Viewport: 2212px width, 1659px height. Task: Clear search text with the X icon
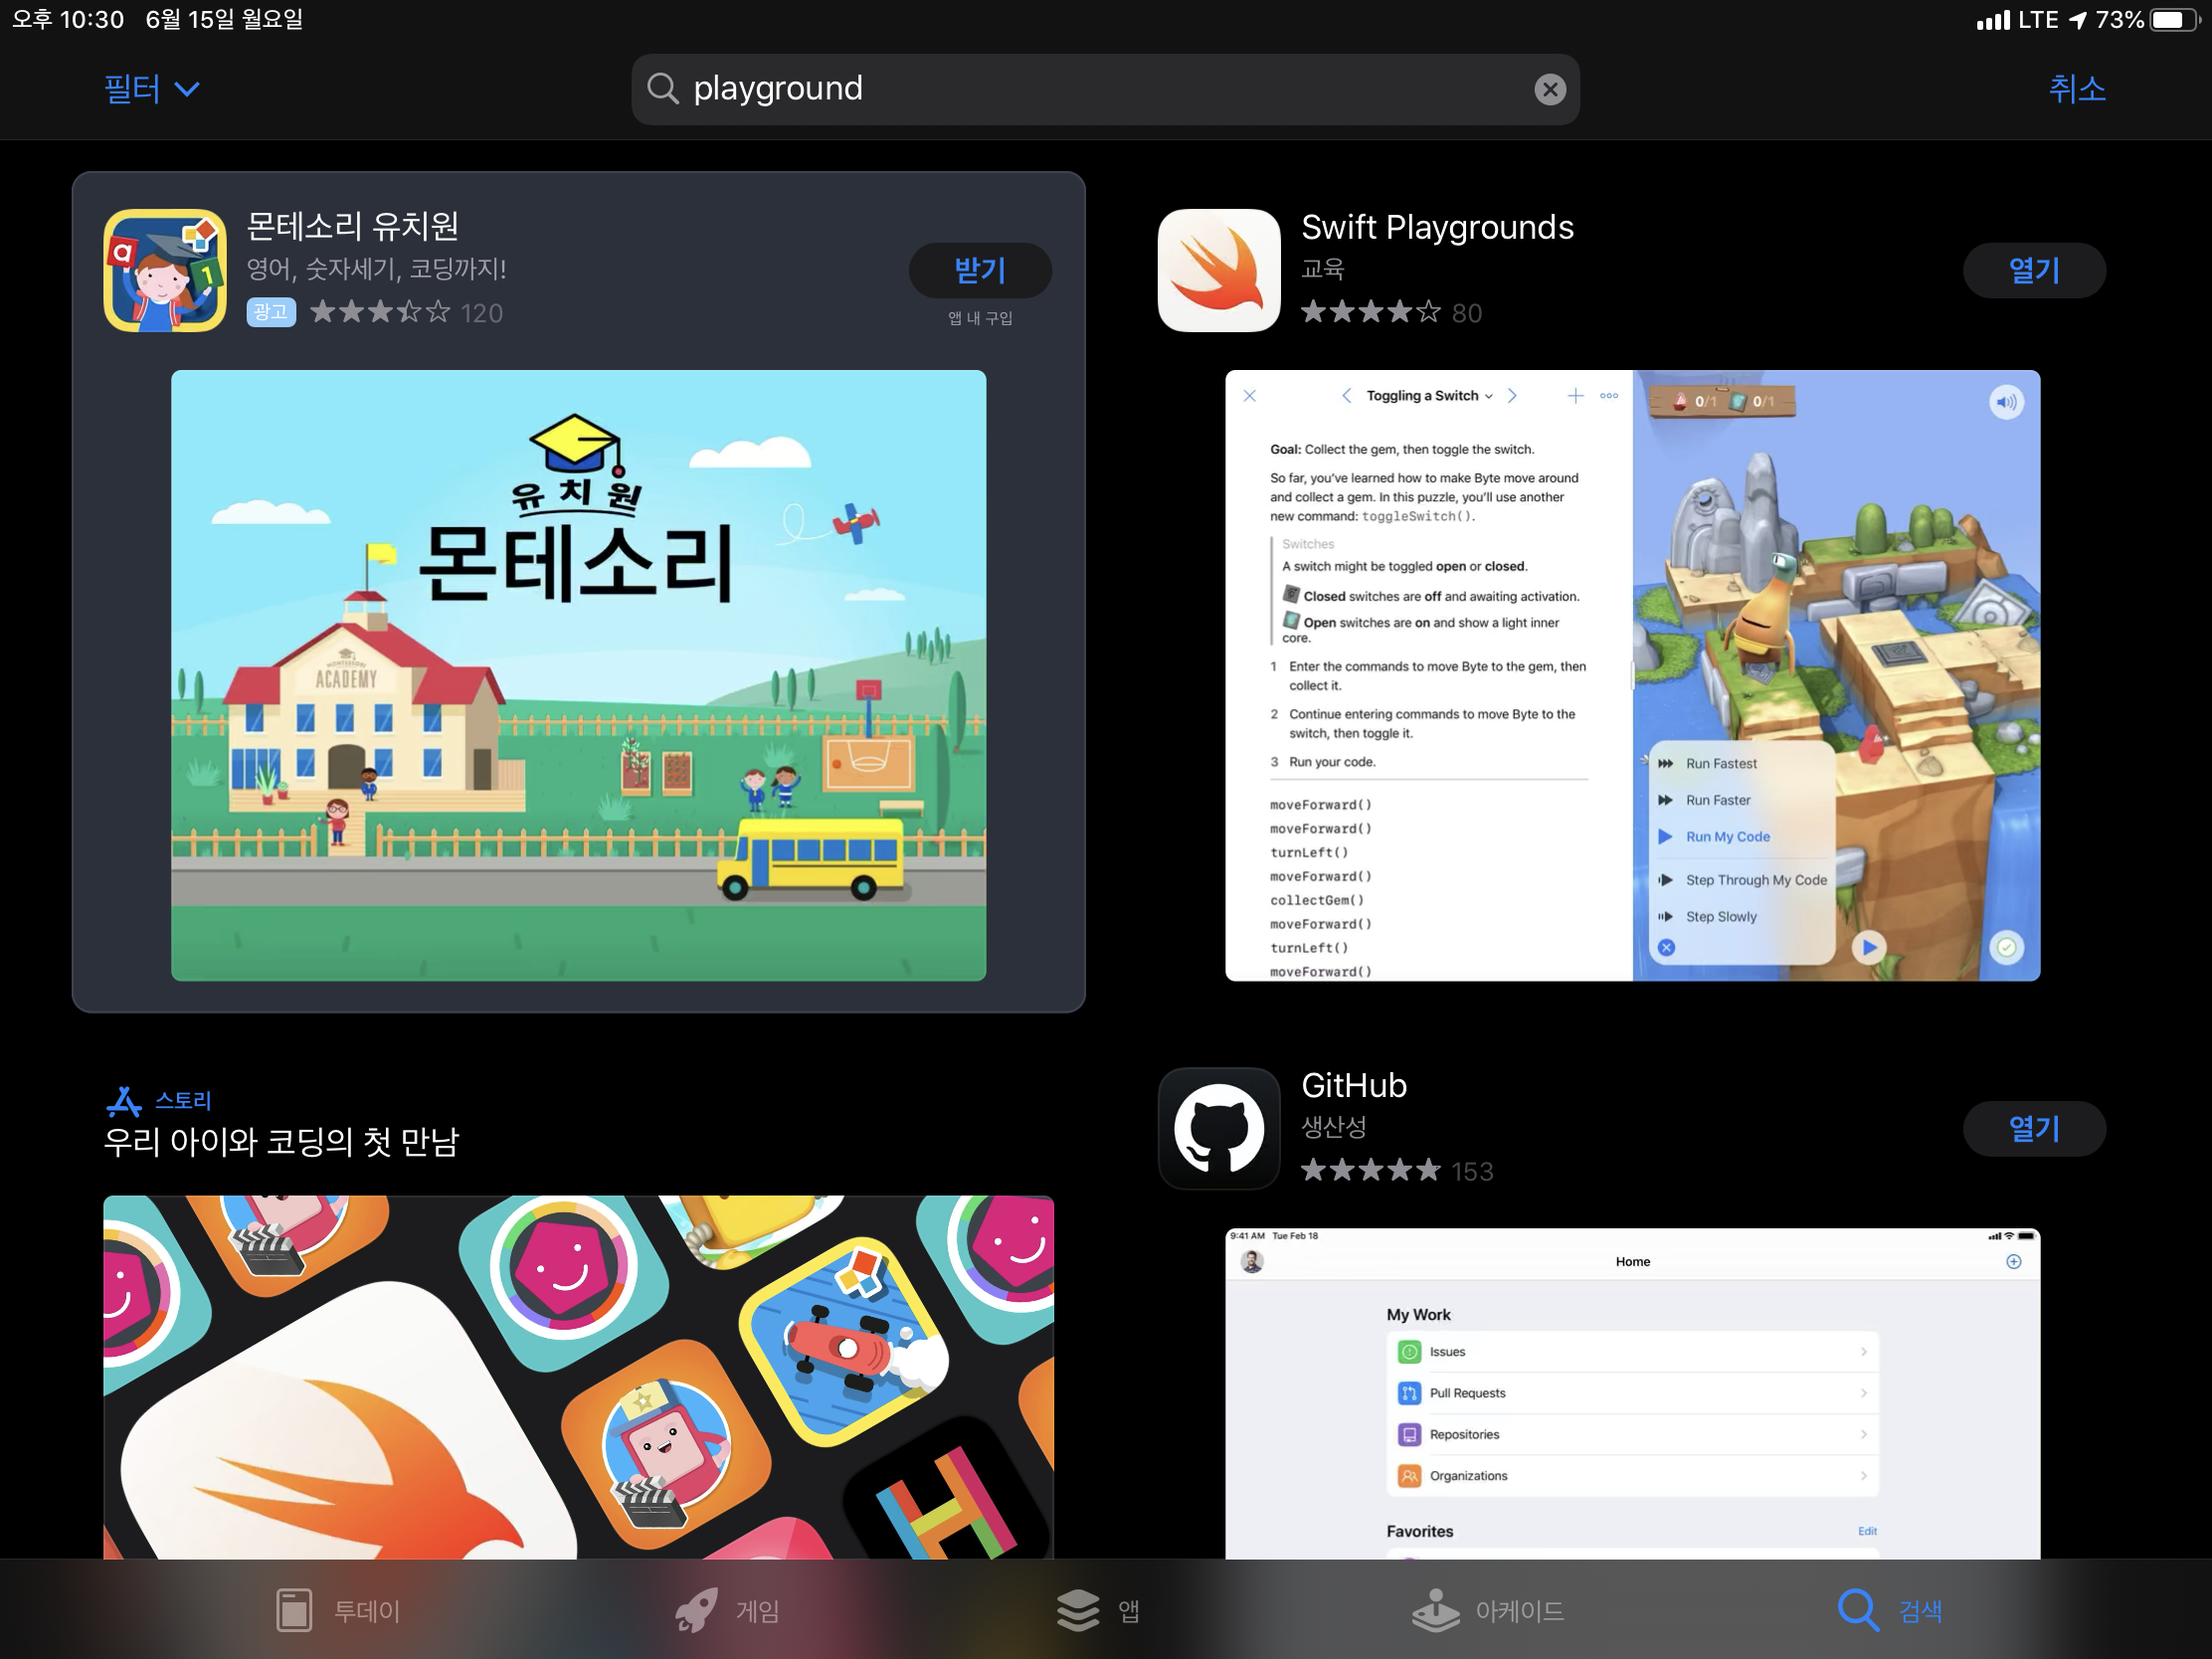pos(1549,90)
